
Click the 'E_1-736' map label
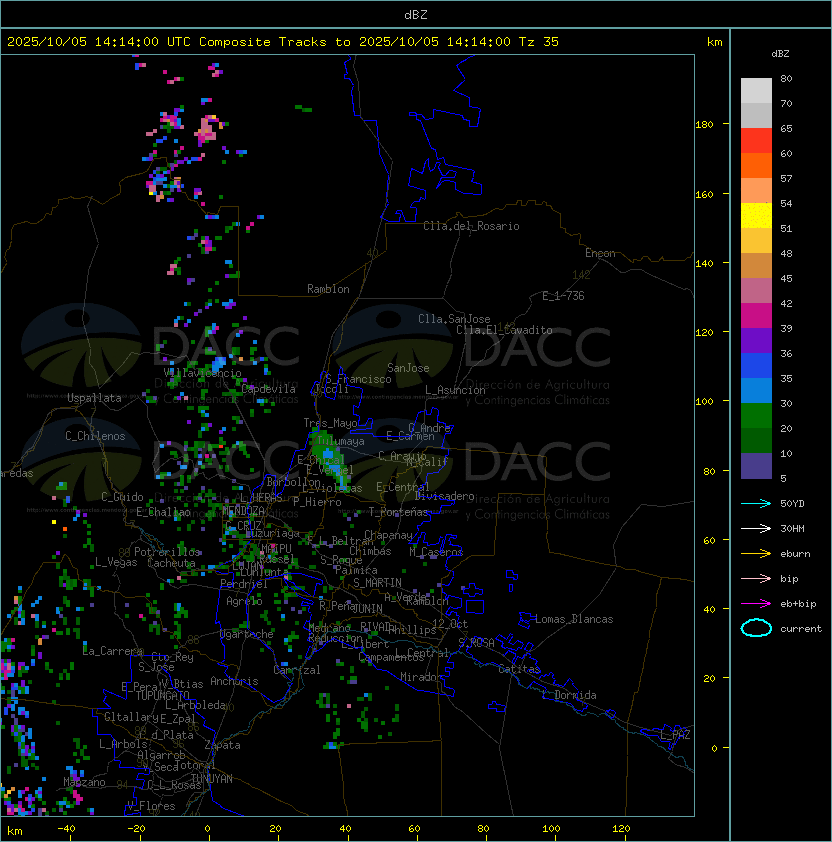coord(563,296)
